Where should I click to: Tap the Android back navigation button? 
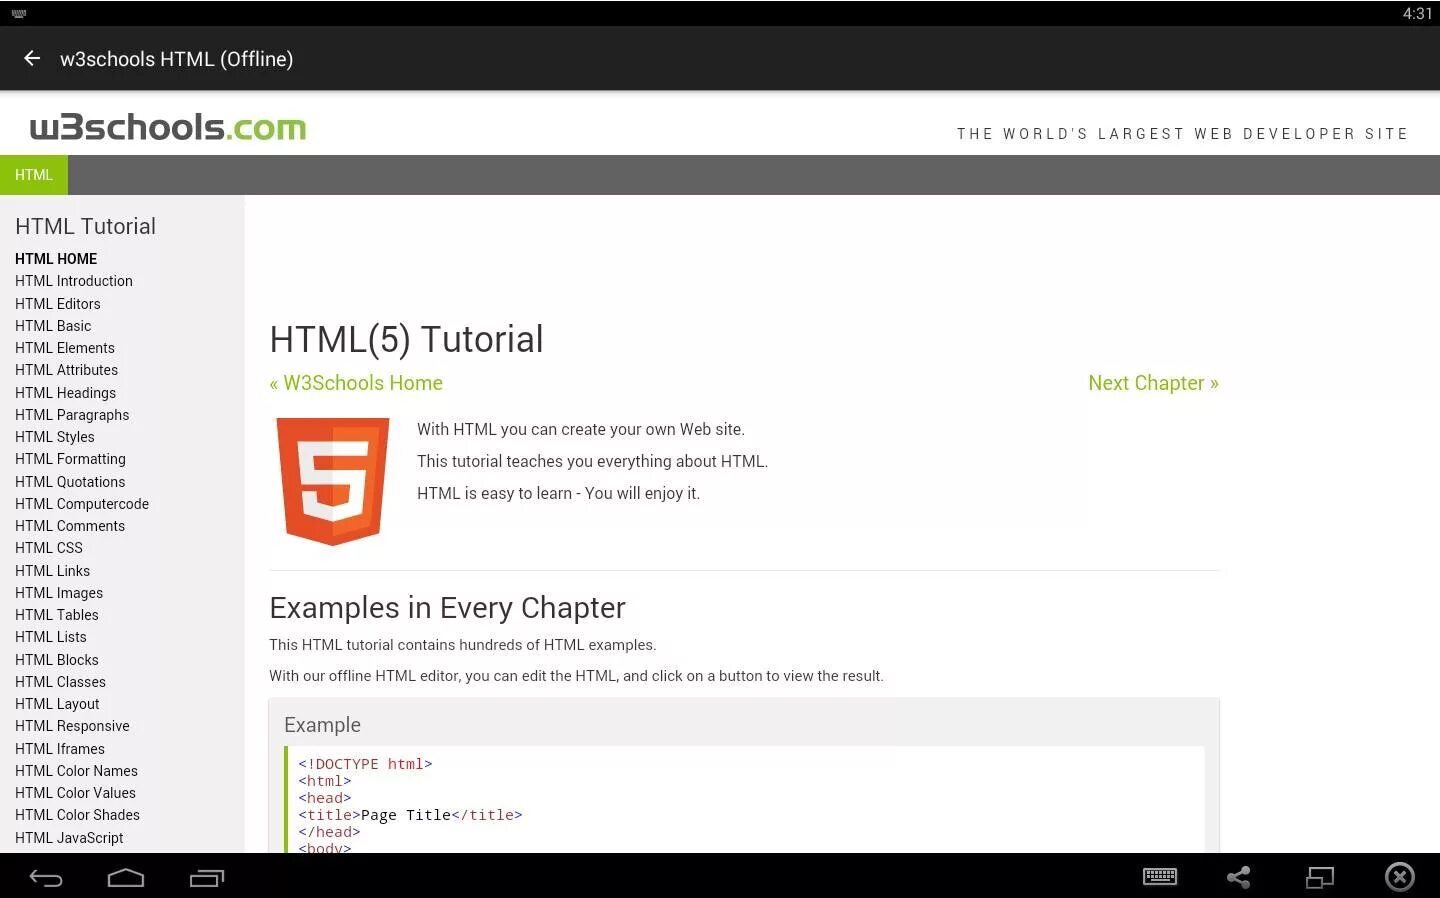46,878
